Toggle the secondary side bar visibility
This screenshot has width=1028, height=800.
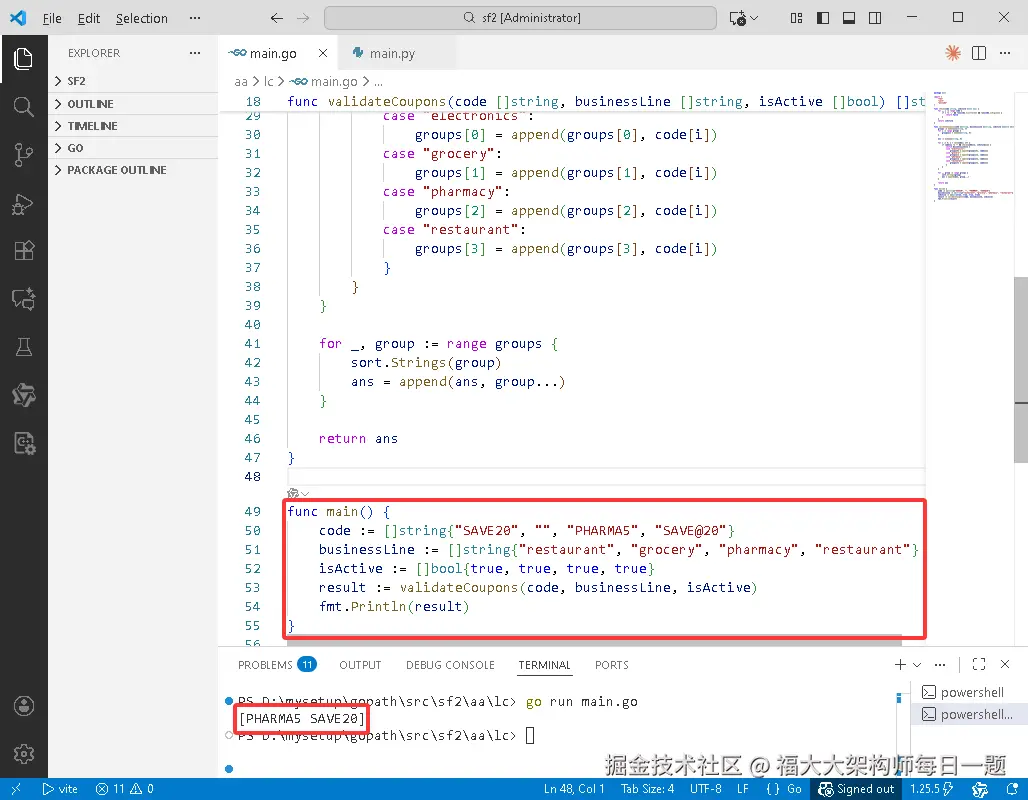coord(875,18)
